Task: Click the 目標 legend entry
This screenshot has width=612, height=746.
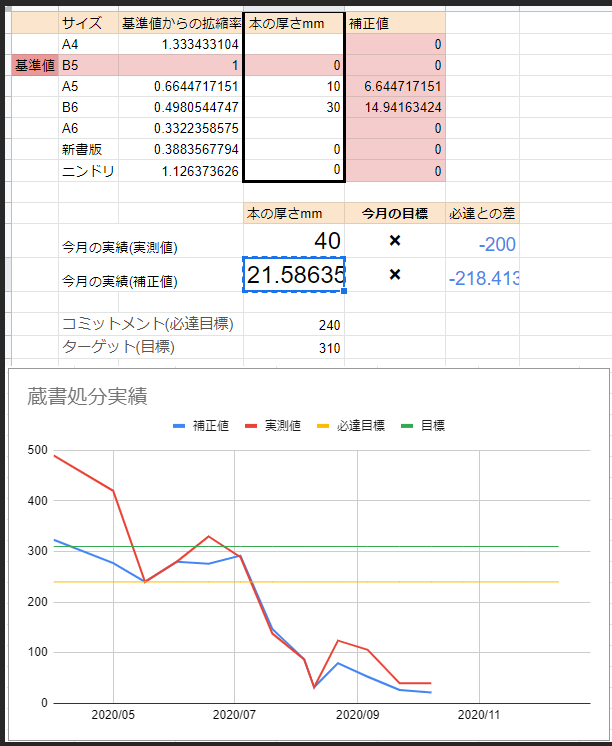Action: (x=423, y=425)
